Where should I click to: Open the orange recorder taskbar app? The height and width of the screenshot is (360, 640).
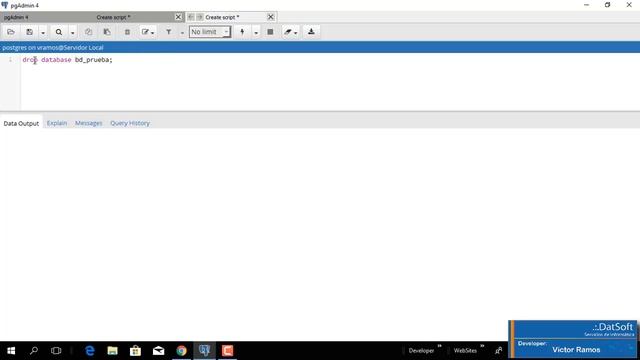tap(227, 351)
